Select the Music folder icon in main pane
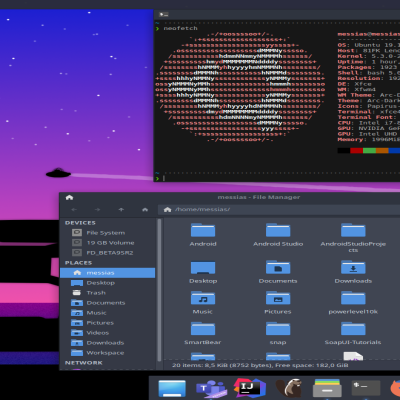 tap(203, 298)
